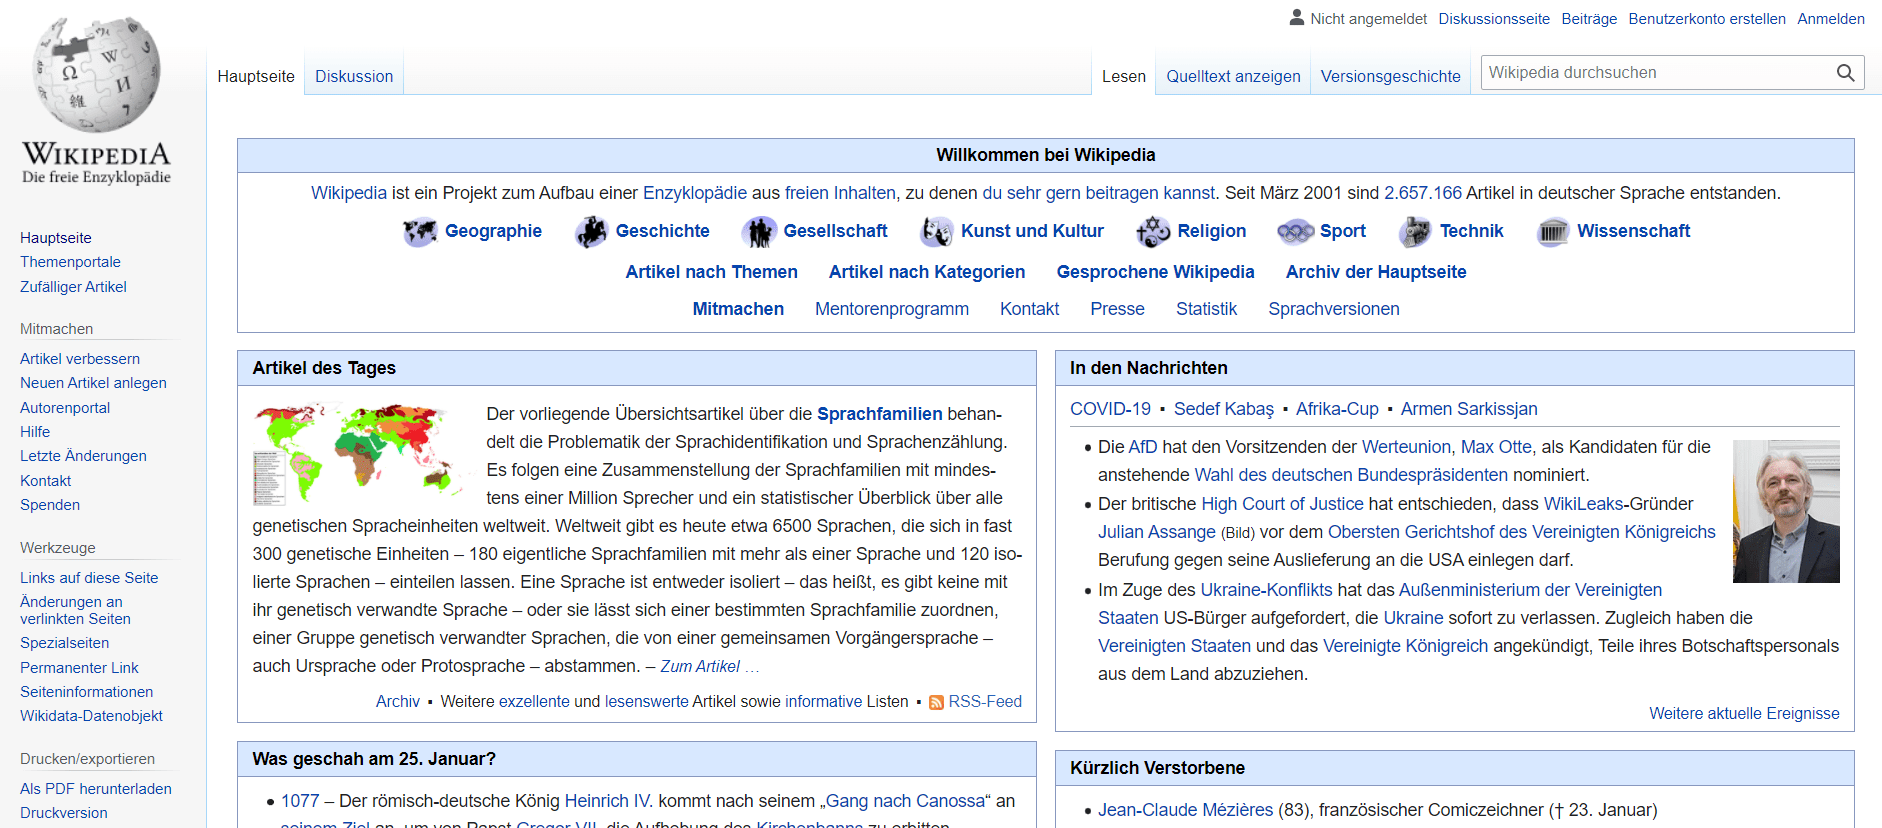Switch to the Diskussion tab
This screenshot has width=1882, height=828.
pos(354,76)
